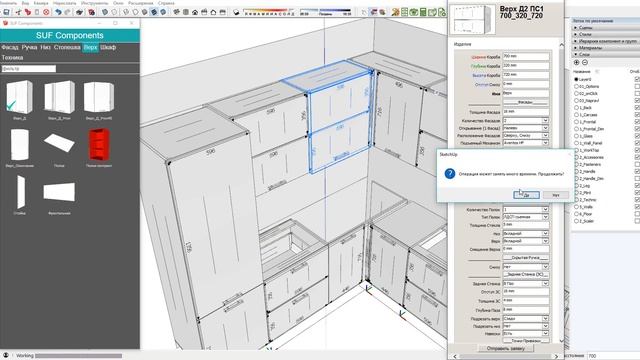Toggle visibility checkbox of 01_Options layer
This screenshot has height=360, width=640.
(x=637, y=87)
